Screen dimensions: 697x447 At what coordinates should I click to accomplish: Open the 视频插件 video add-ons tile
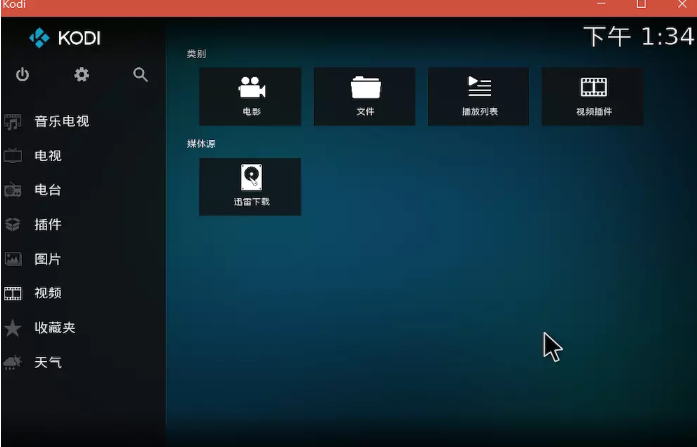[593, 96]
